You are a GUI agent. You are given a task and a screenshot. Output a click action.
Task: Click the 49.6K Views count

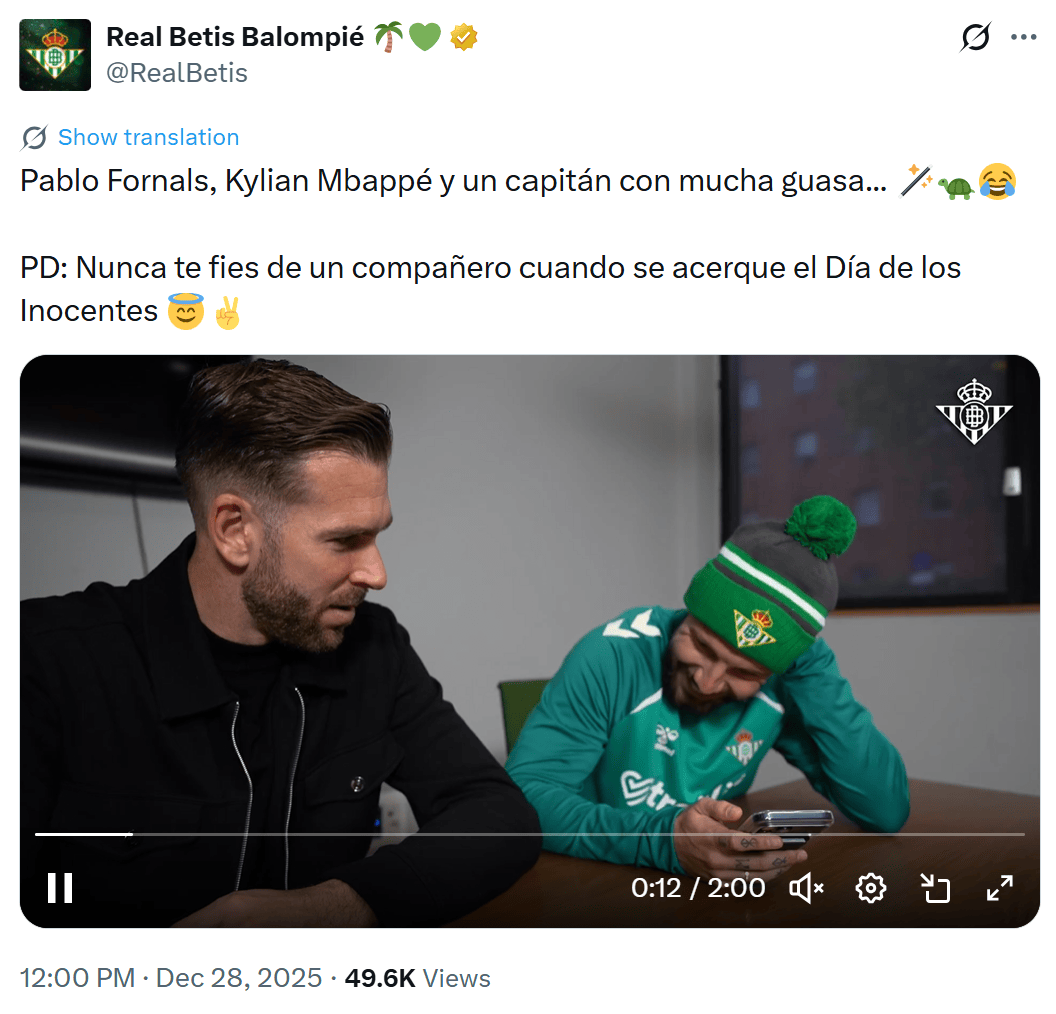pyautogui.click(x=418, y=978)
